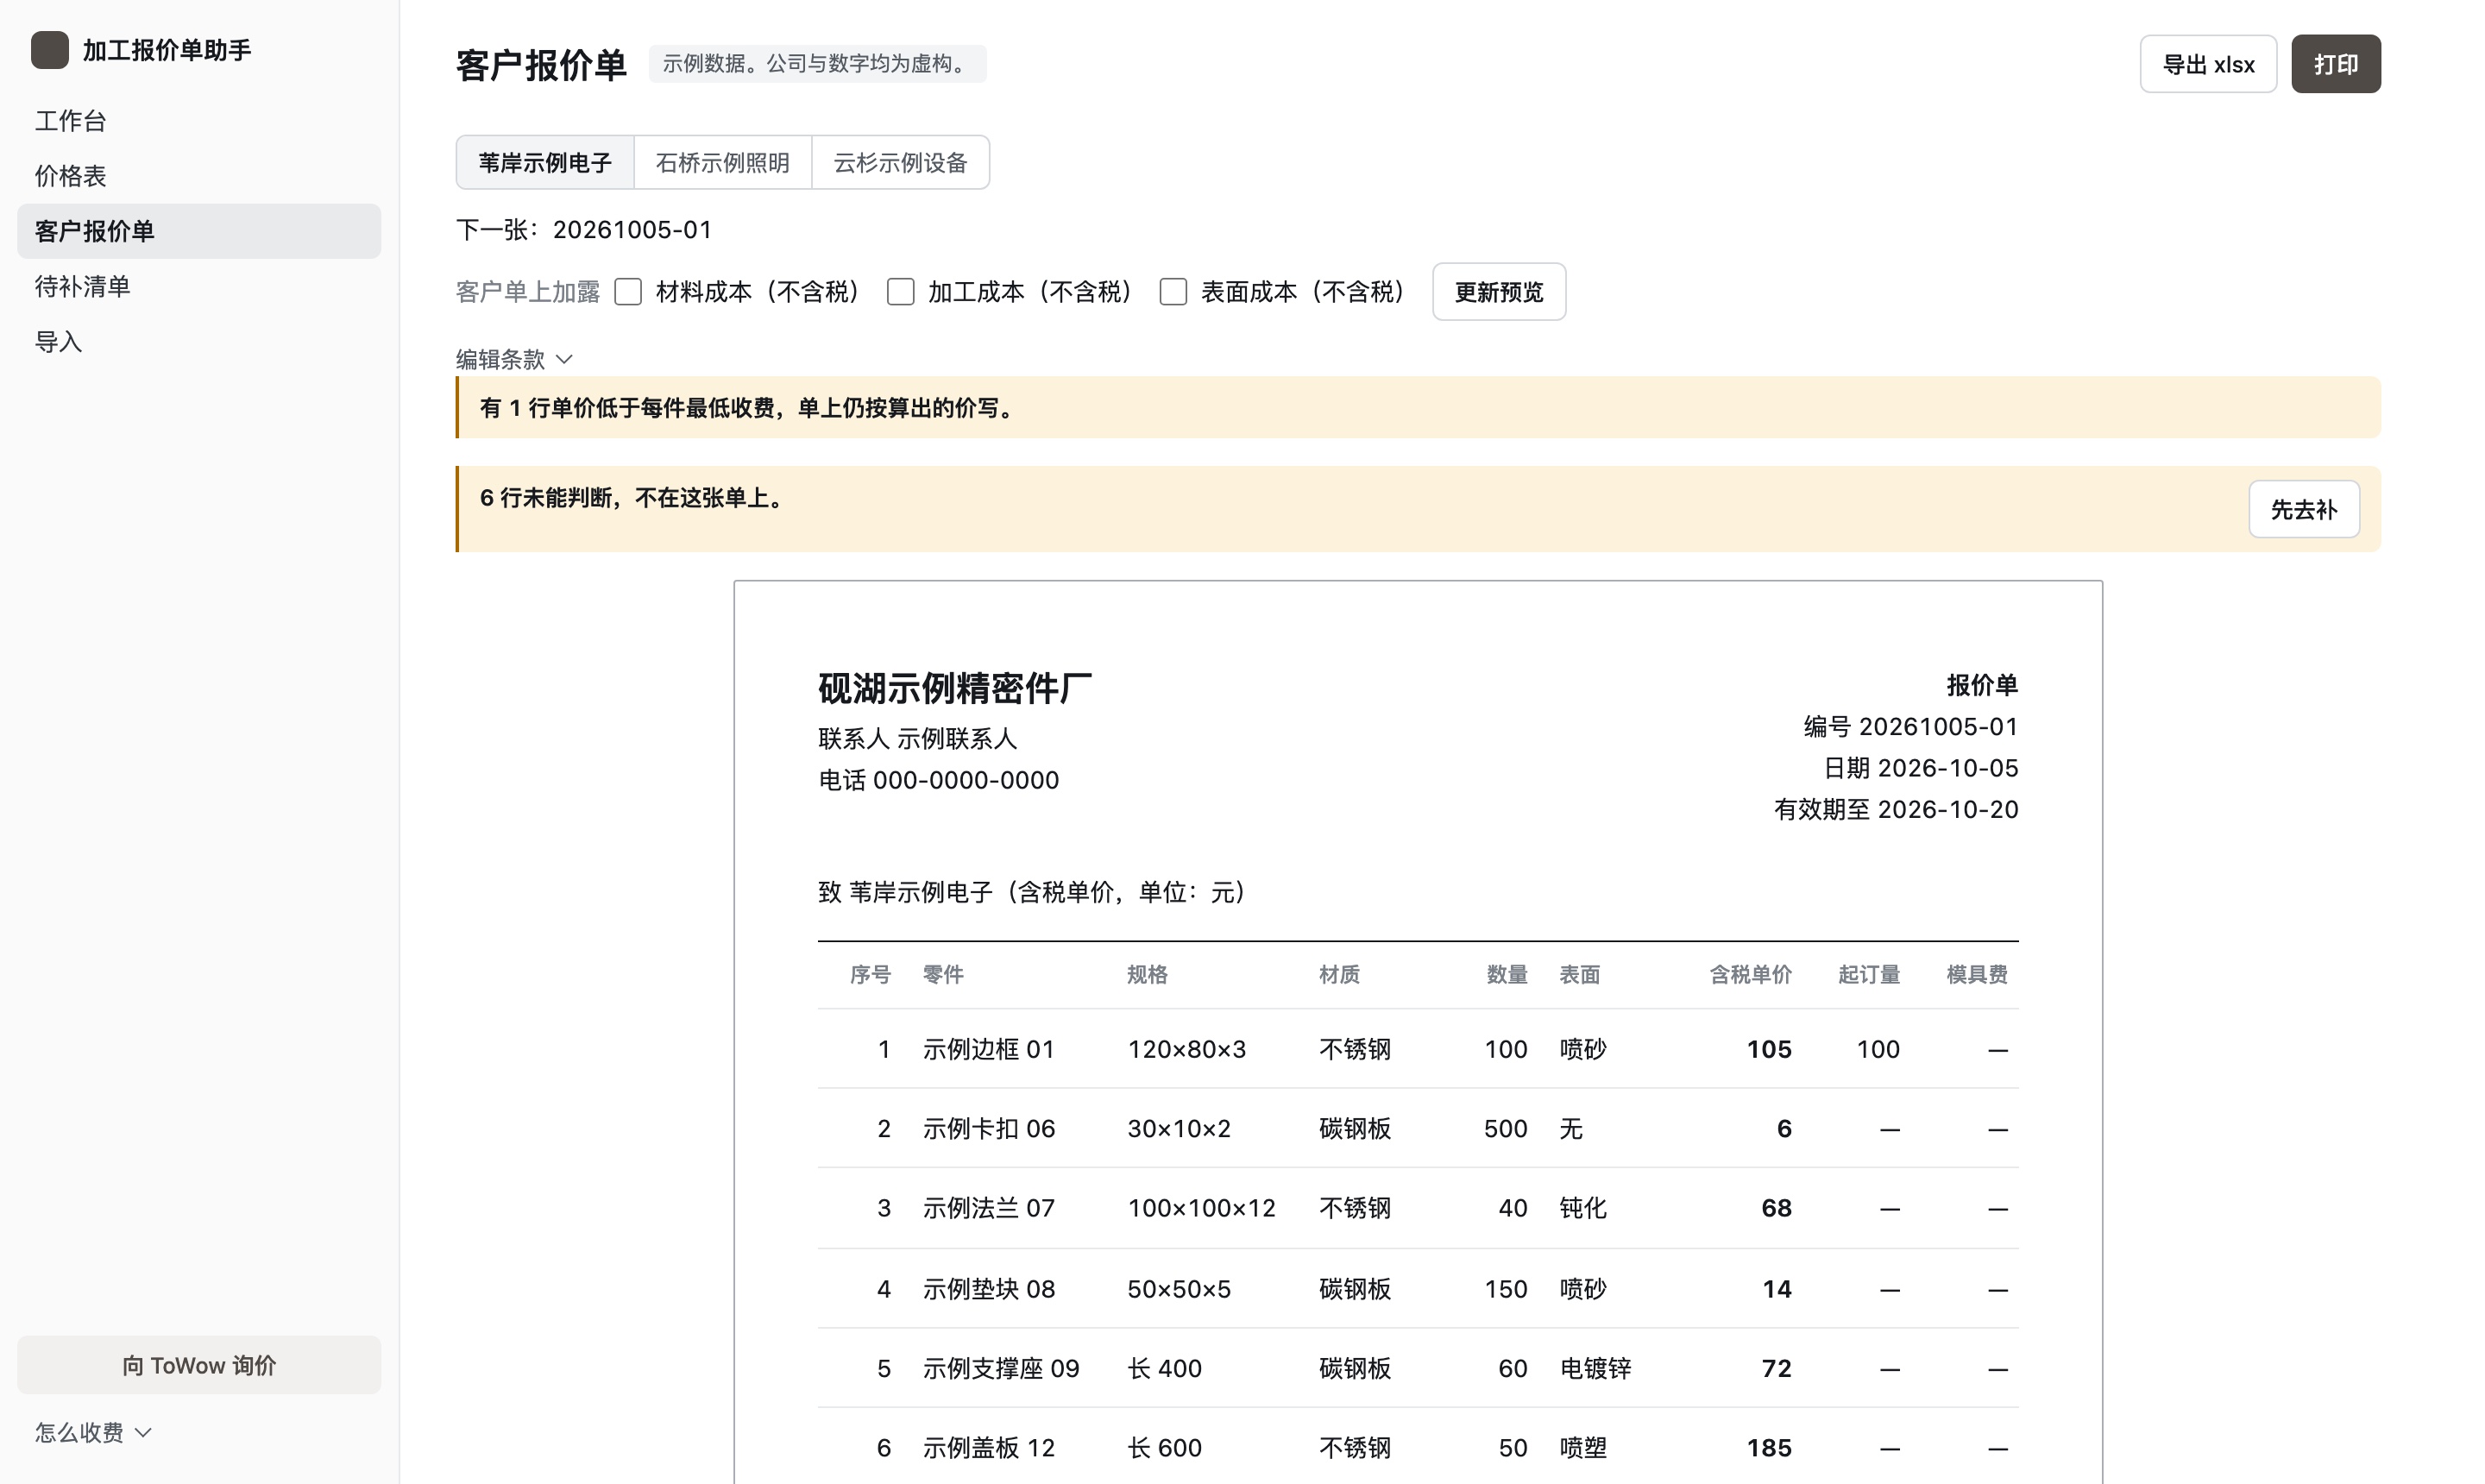Expand 编辑条款 section
Screen dimensions: 2485x1484
[x=514, y=359]
